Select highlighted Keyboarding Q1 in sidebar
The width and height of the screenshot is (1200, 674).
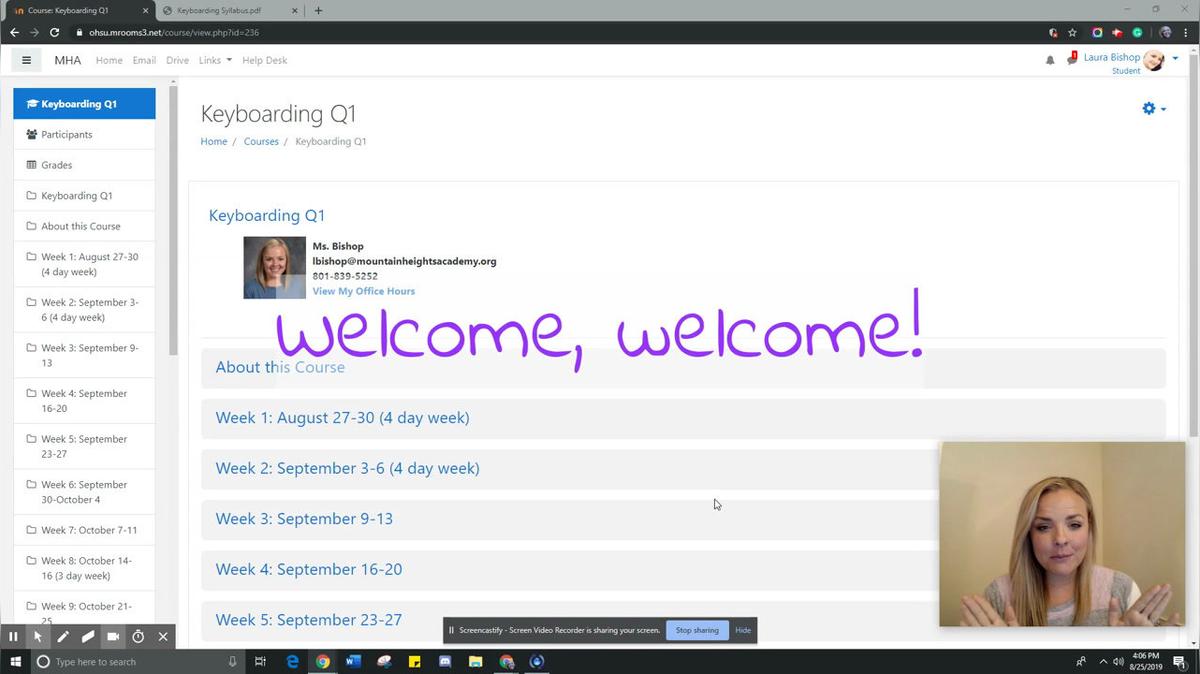pyautogui.click(x=84, y=104)
